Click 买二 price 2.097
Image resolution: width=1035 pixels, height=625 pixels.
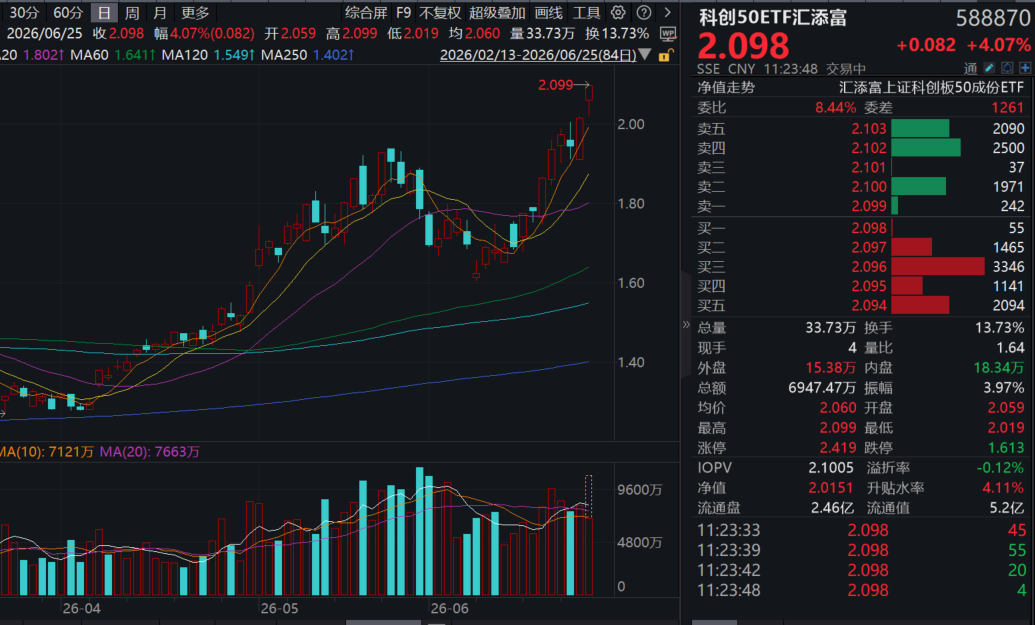point(869,247)
